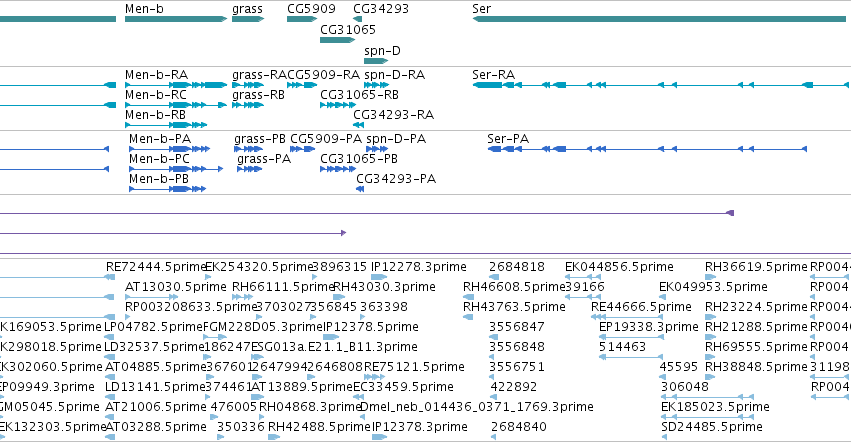Open the LD32537.5prime EST label
The height and width of the screenshot is (442, 851).
tap(155, 347)
